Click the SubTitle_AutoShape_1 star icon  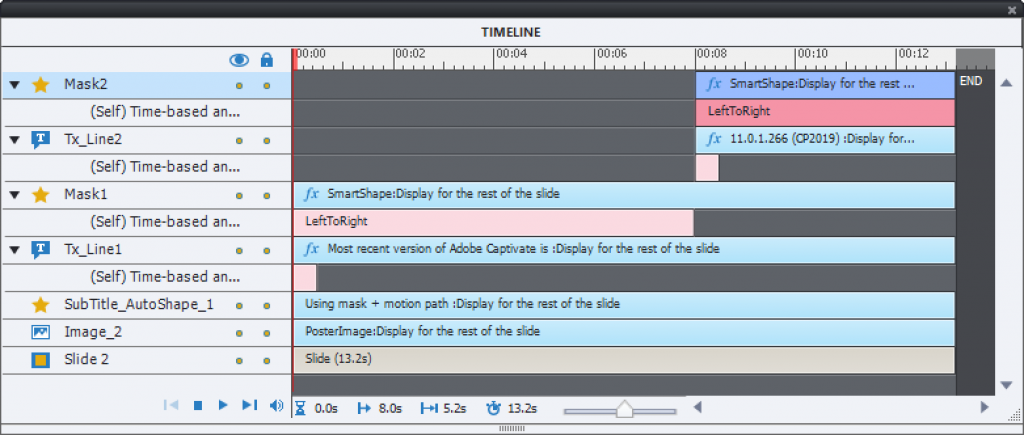tap(41, 304)
